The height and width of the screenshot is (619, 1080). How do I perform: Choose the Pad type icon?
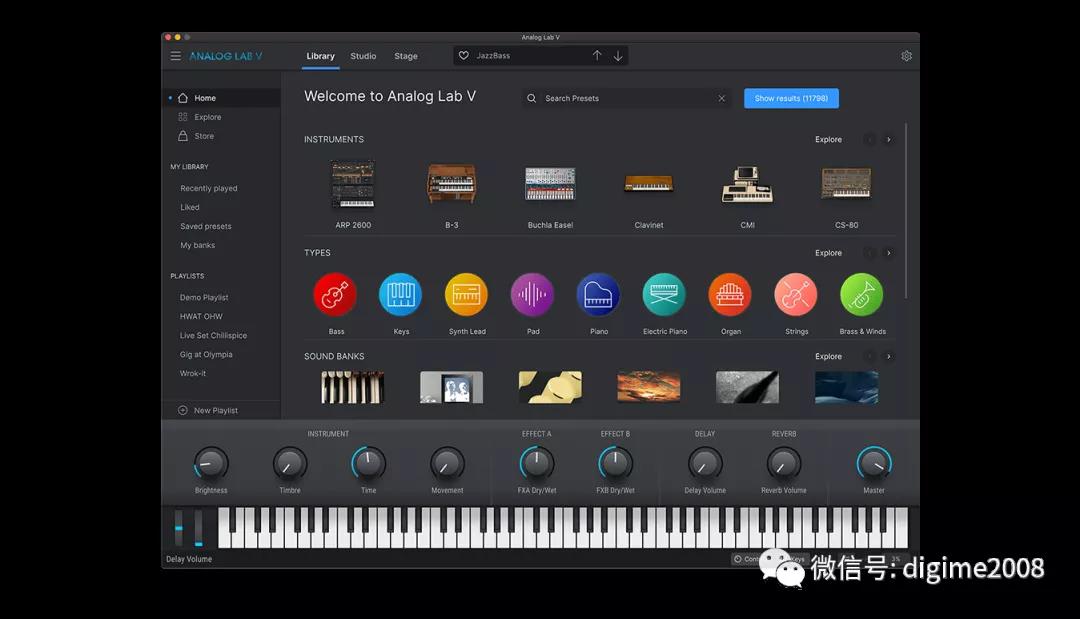(532, 295)
